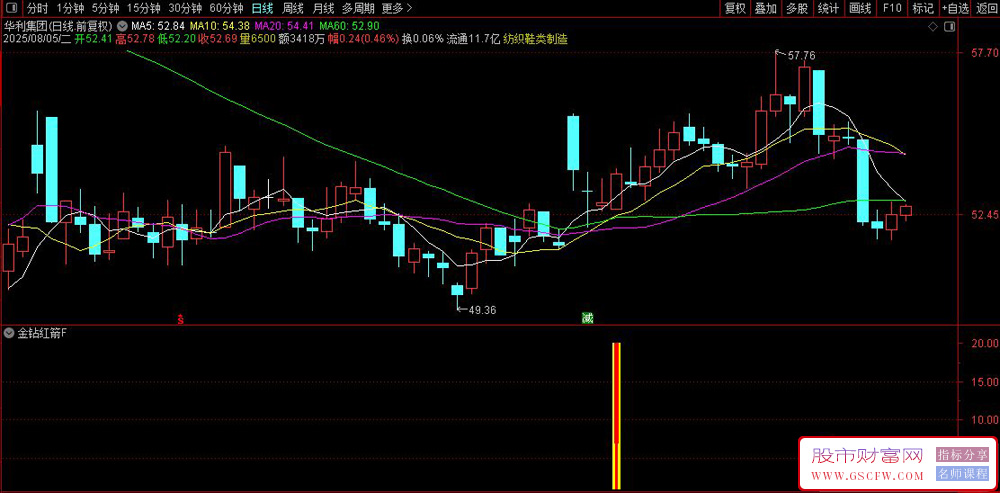Click the 49.36 low price label
Viewport: 1000px width, 493px height.
pos(482,311)
